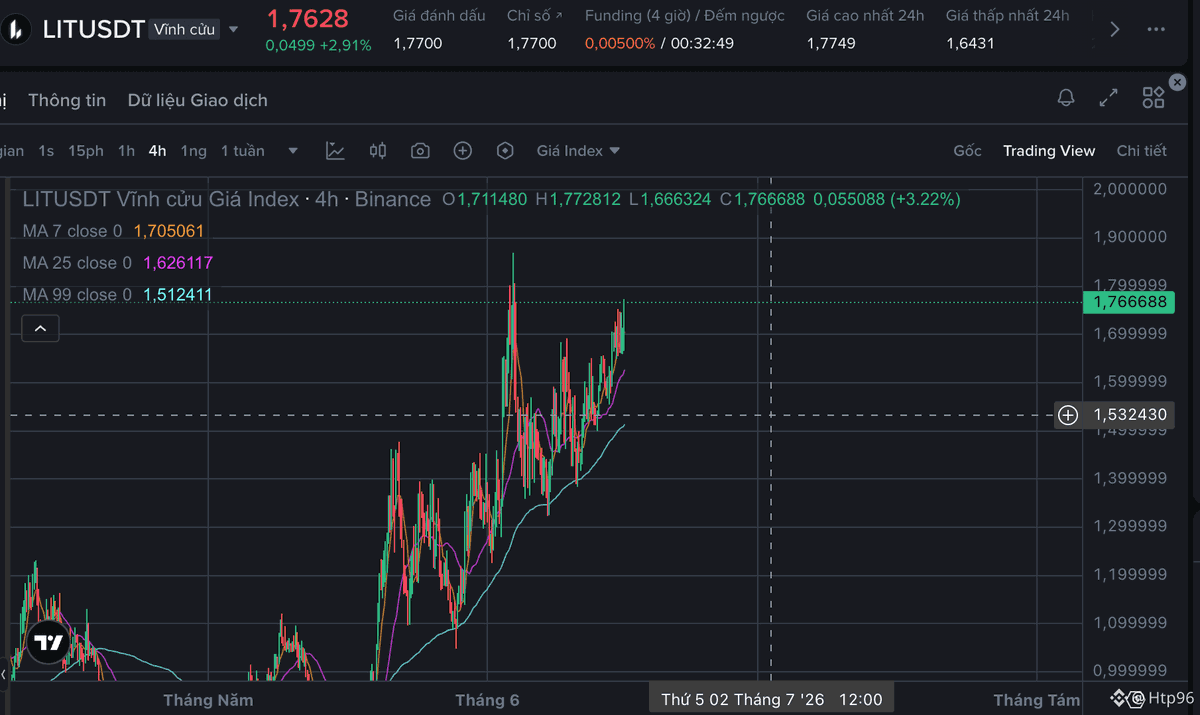
Task: Switch to the Gốc chart view
Action: tap(967, 151)
